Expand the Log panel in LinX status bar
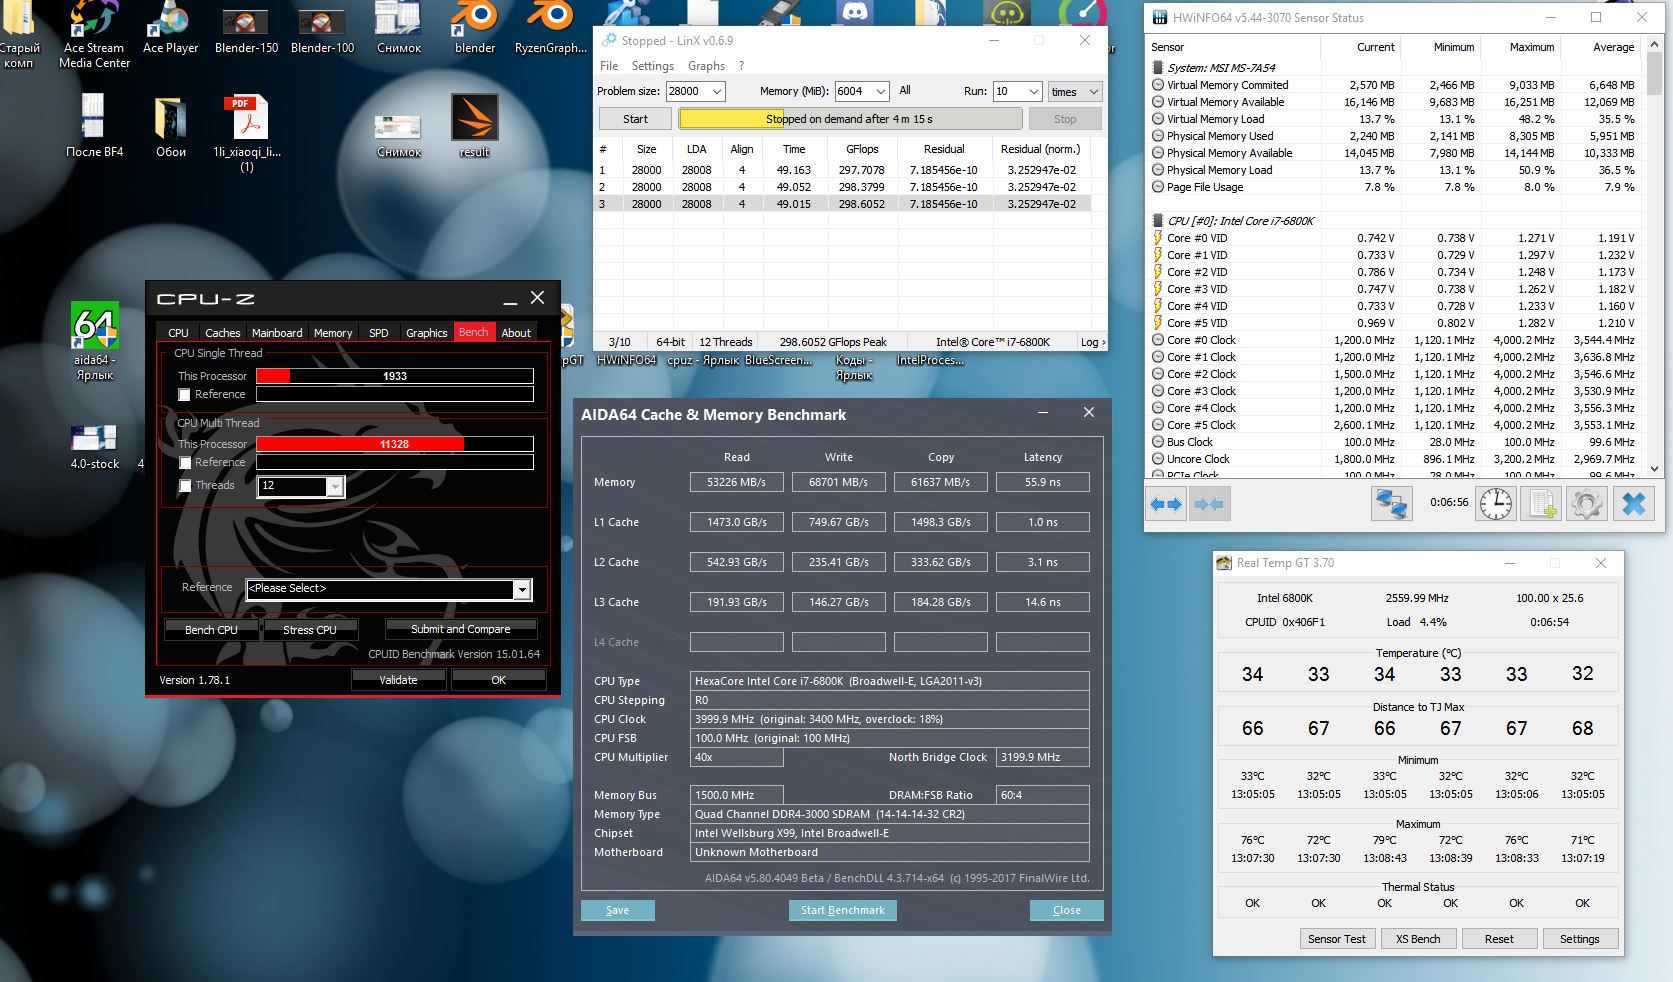Screen dimensions: 1673x982 (1093, 342)
